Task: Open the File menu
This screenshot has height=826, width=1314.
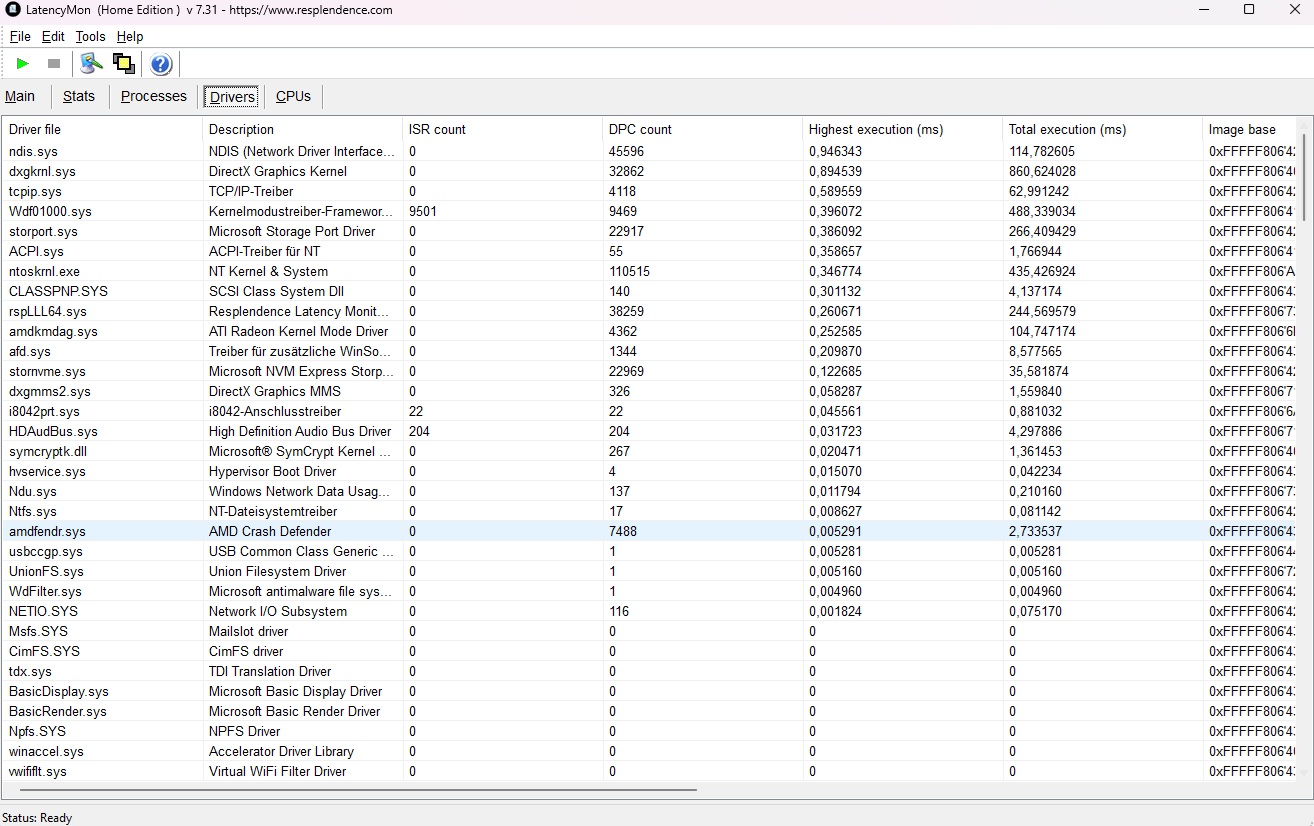Action: (20, 36)
